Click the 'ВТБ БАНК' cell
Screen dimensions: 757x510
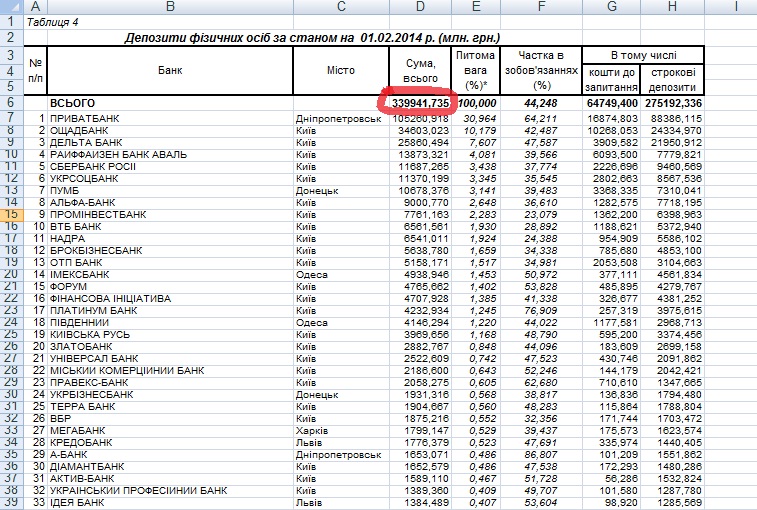170,227
